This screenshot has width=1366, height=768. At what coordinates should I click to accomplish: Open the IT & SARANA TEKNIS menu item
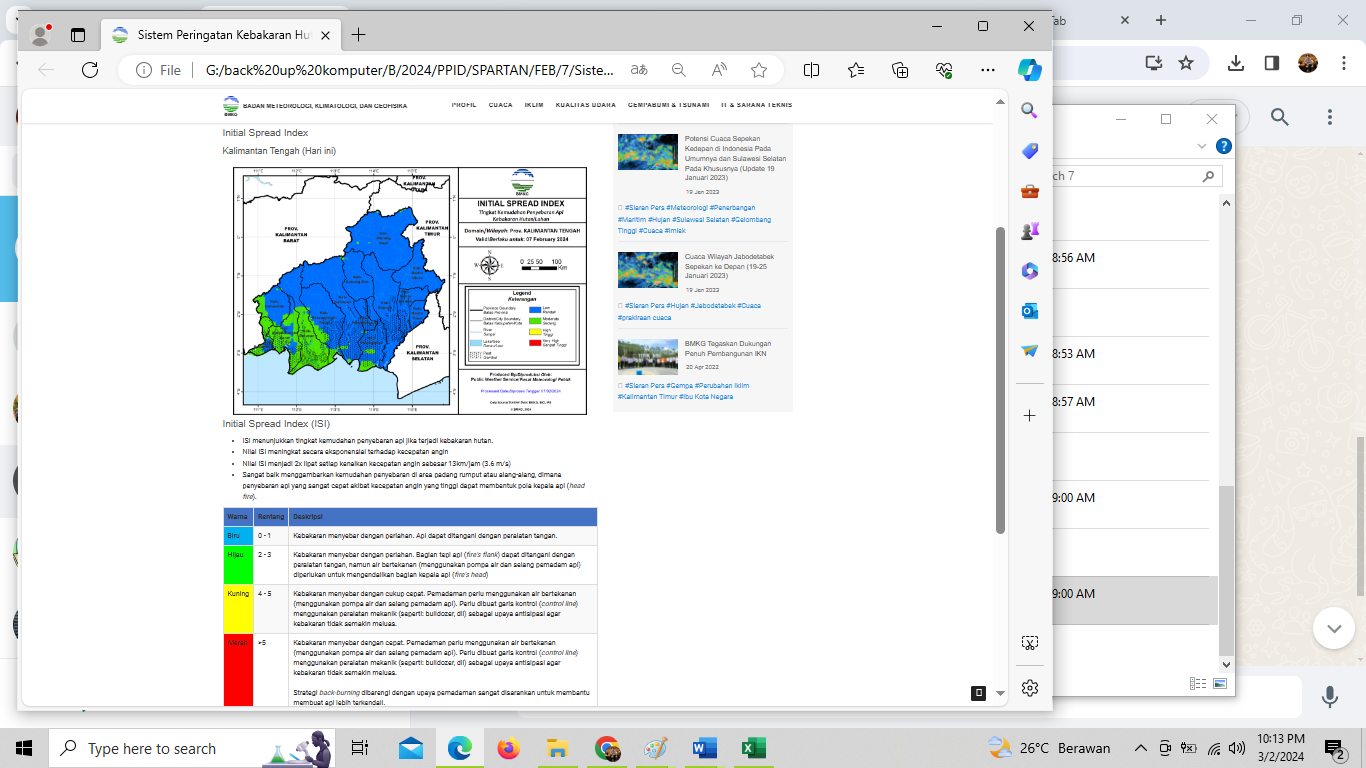coord(756,104)
